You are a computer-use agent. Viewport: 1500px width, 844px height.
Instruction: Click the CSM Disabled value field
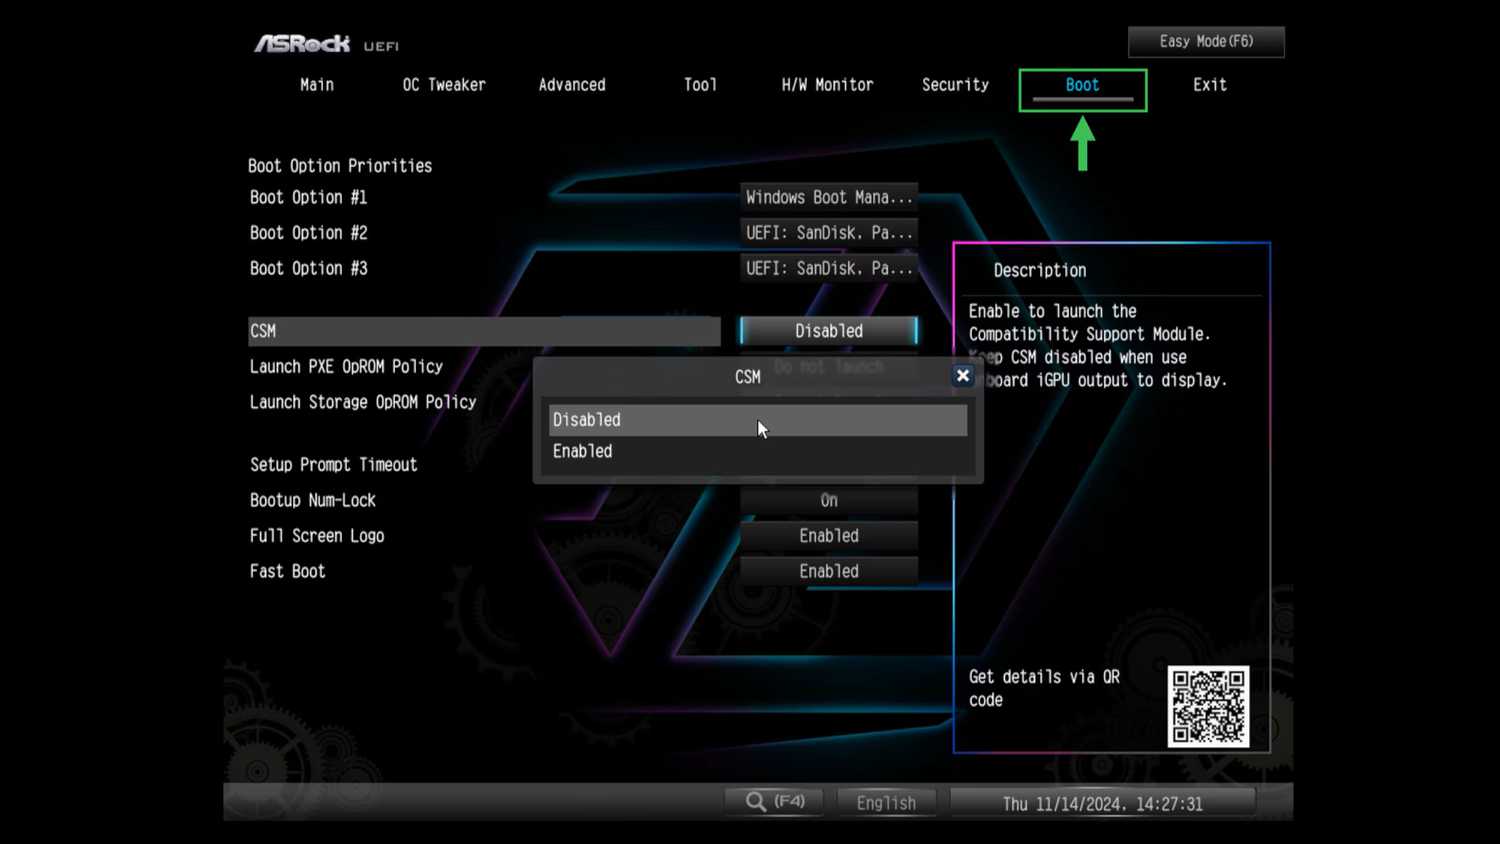(x=829, y=331)
